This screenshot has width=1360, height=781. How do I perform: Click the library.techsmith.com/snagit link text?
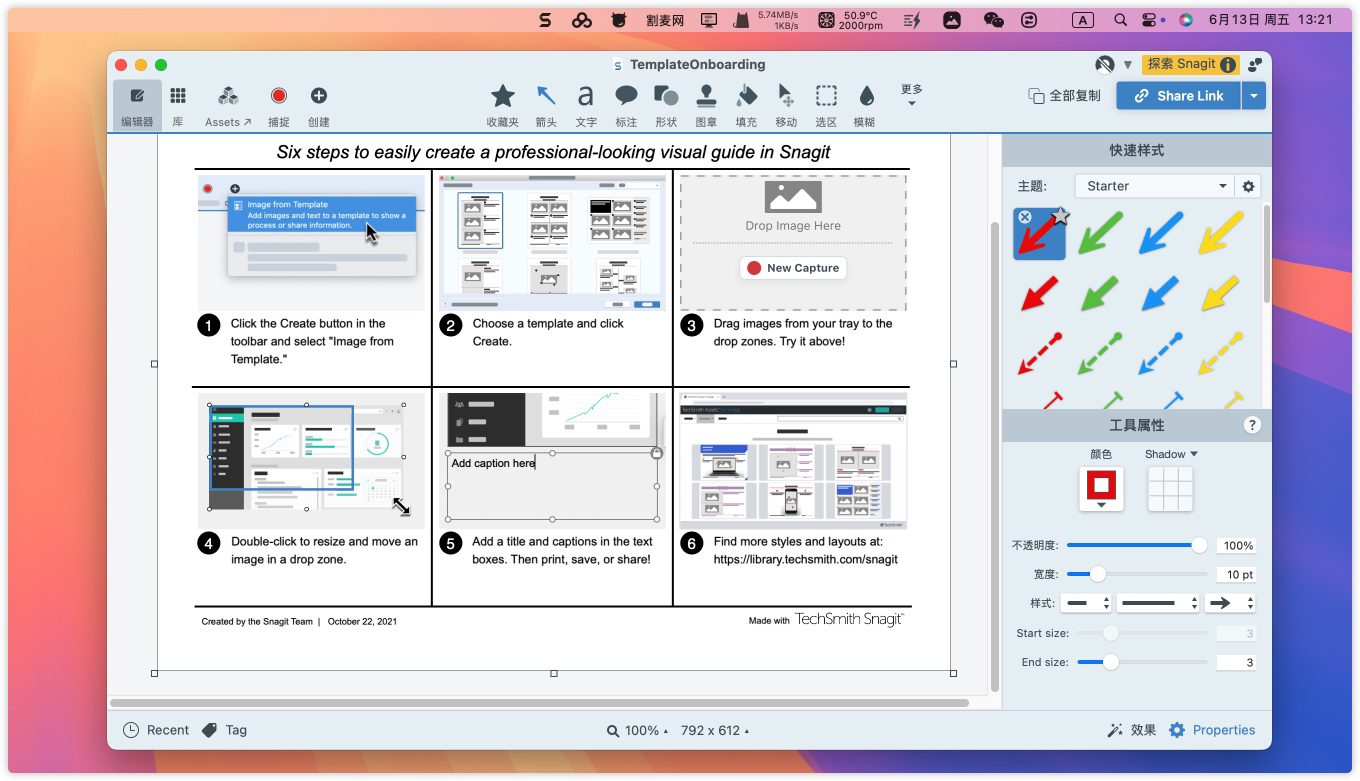(806, 560)
